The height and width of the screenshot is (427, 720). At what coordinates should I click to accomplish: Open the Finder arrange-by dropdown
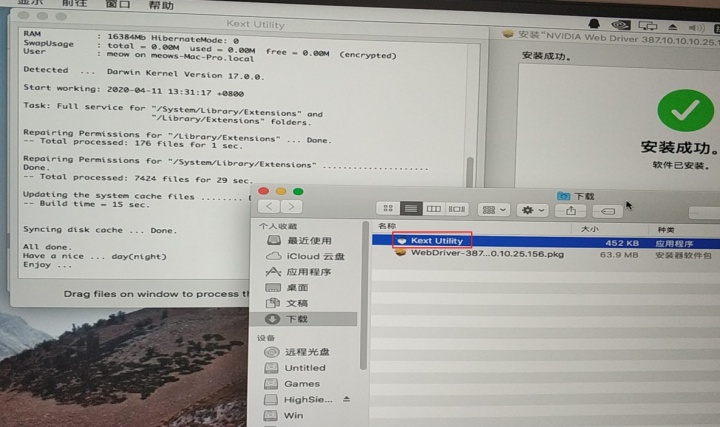(x=494, y=210)
